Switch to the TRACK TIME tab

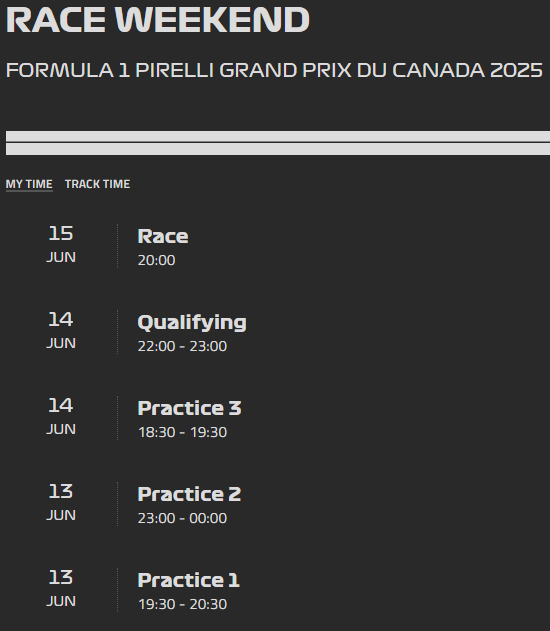pyautogui.click(x=97, y=184)
